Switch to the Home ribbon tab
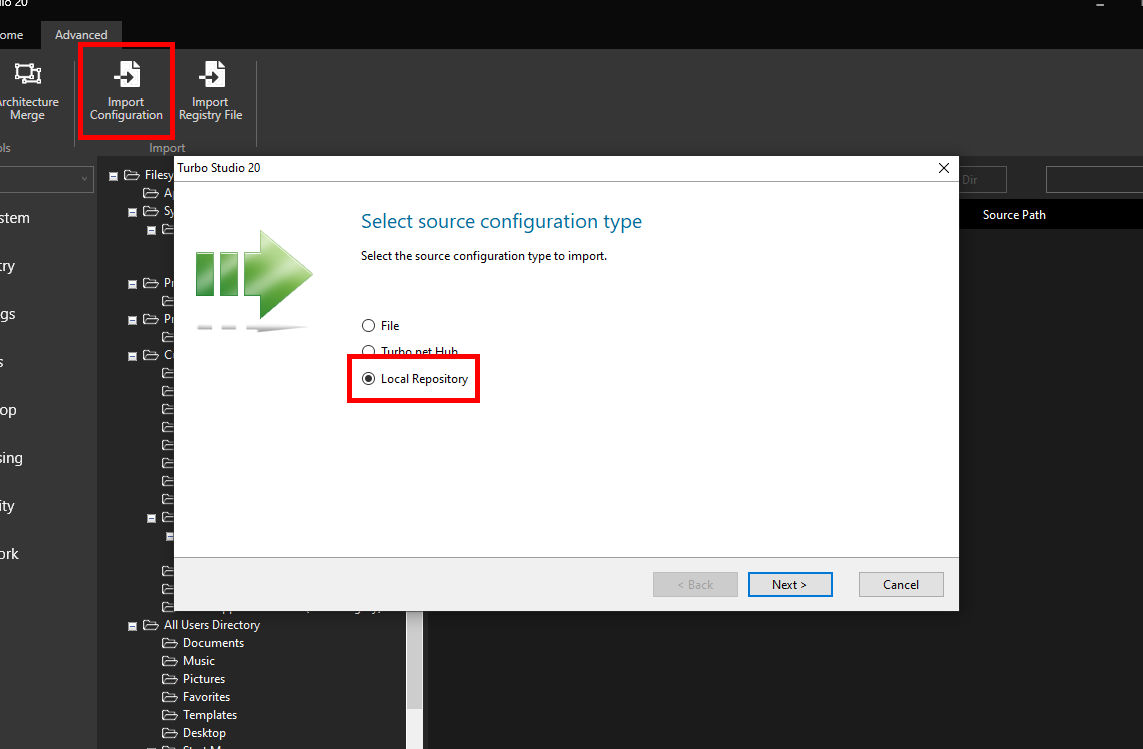The height and width of the screenshot is (749, 1143). click(x=9, y=34)
